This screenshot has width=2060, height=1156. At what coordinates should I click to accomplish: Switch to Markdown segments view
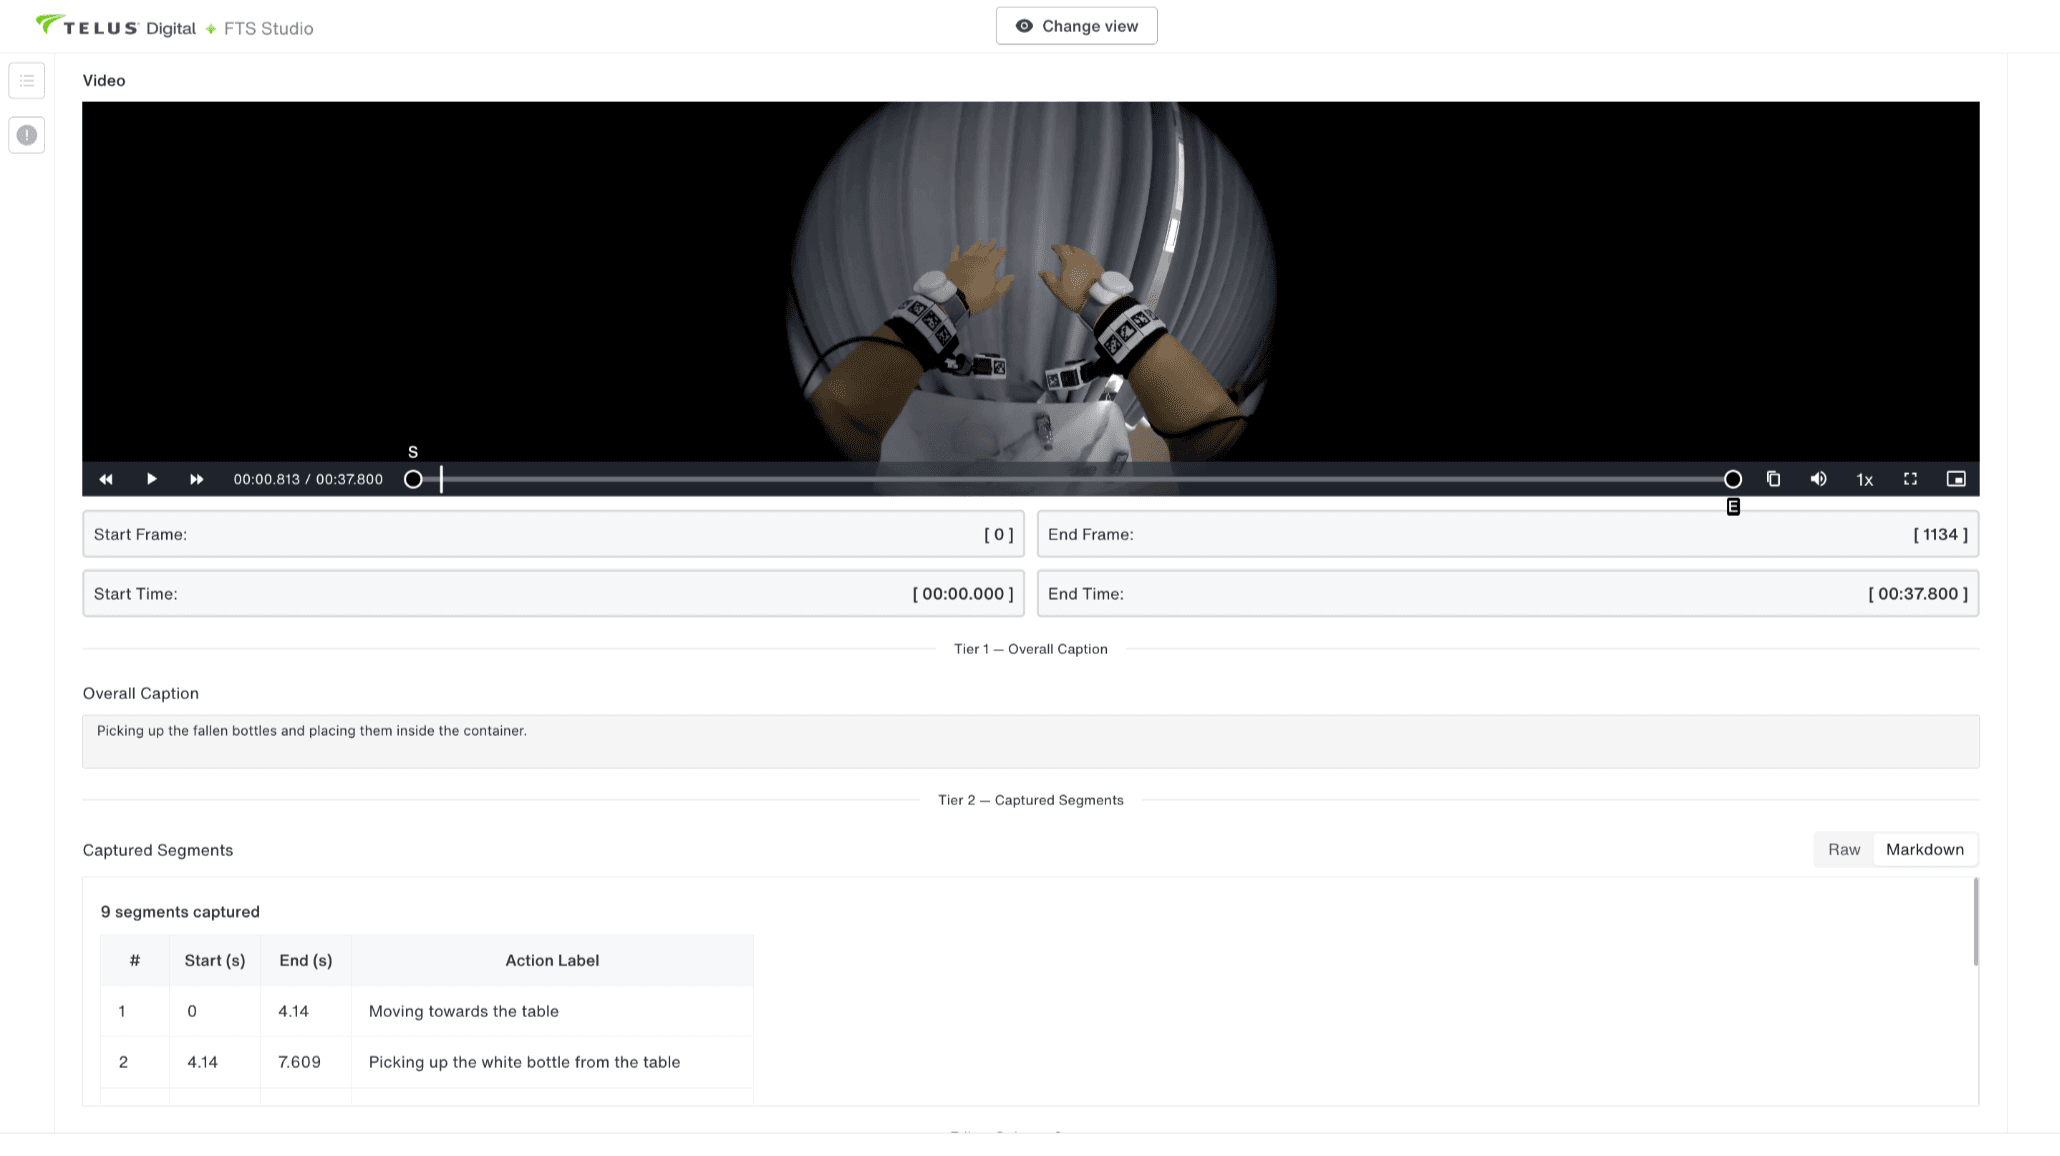point(1924,850)
